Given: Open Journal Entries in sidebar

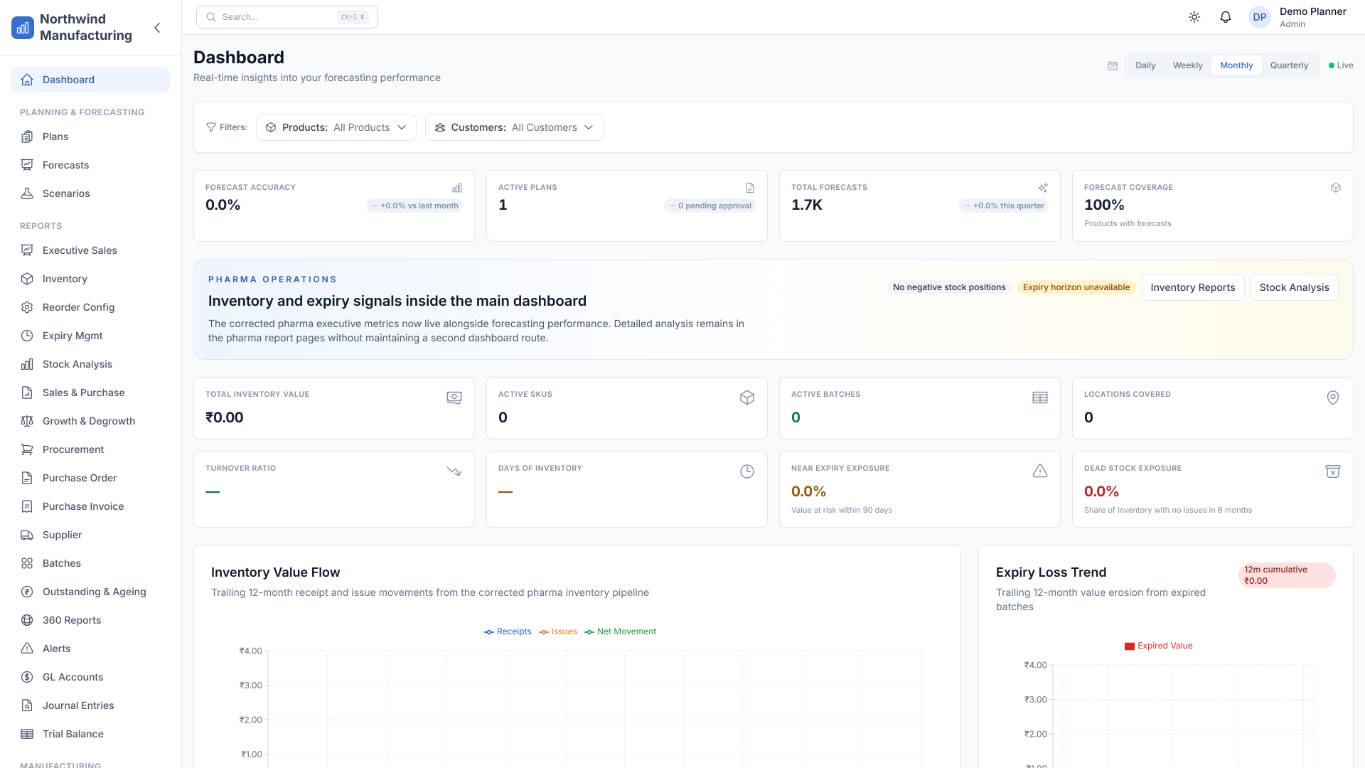Looking at the screenshot, I should [x=90, y=705].
